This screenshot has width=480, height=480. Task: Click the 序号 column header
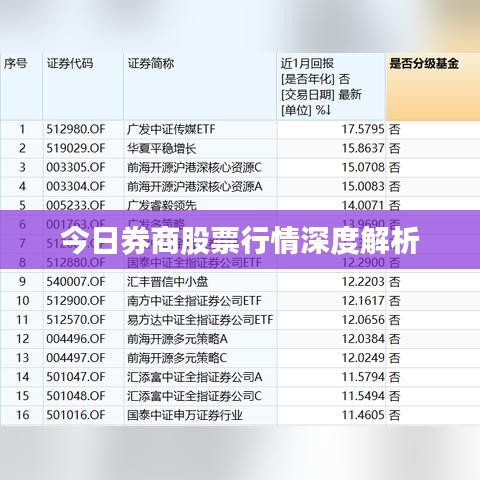click(x=15, y=63)
